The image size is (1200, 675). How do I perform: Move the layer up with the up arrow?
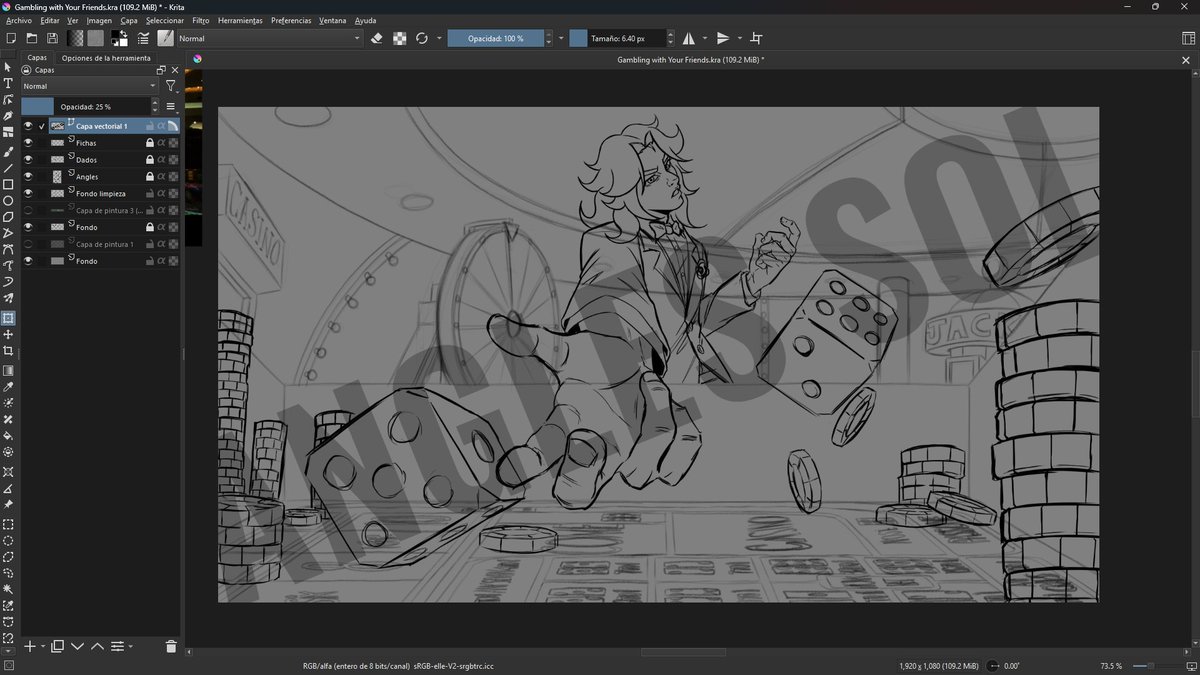[x=97, y=647]
